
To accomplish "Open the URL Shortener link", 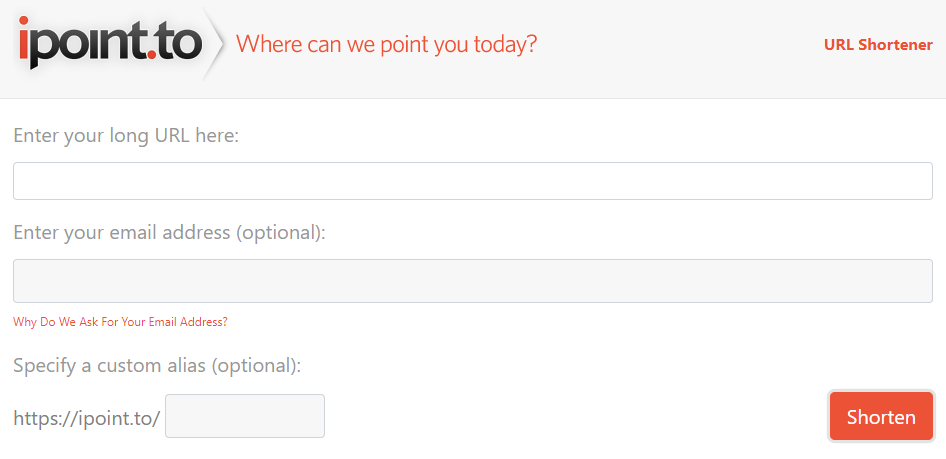I will coord(877,45).
